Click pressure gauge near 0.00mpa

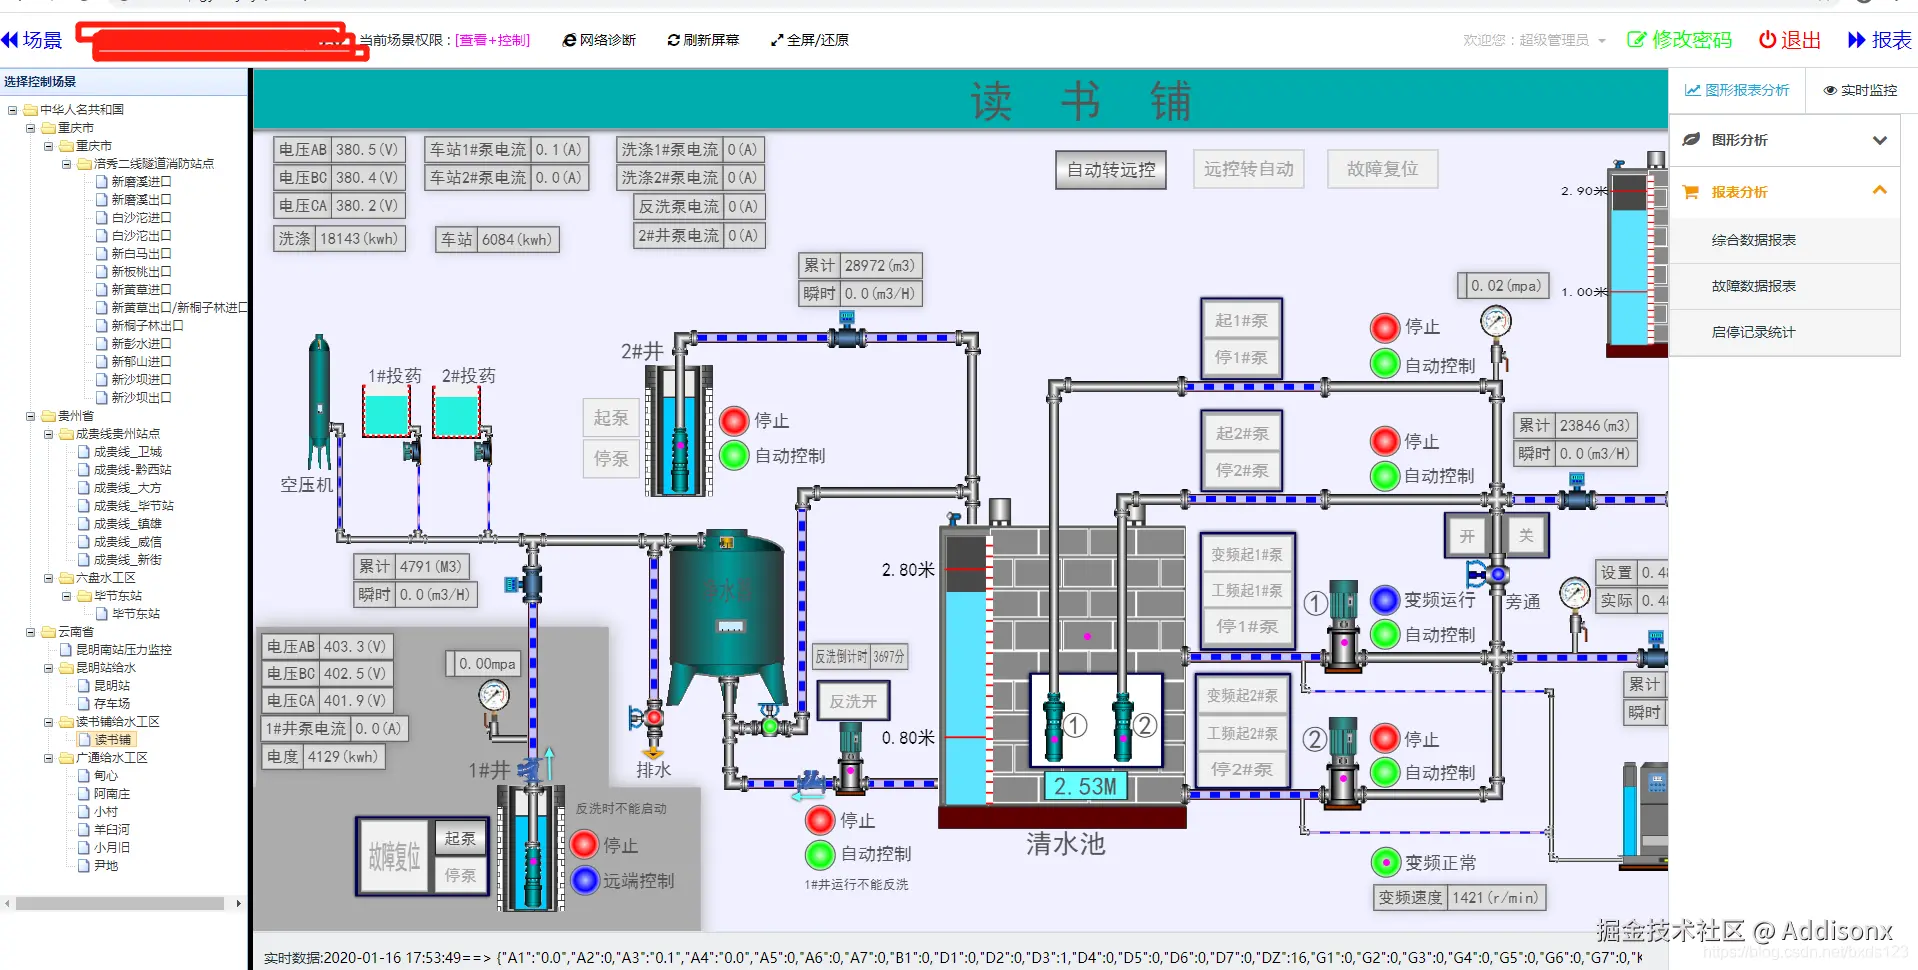(x=494, y=696)
